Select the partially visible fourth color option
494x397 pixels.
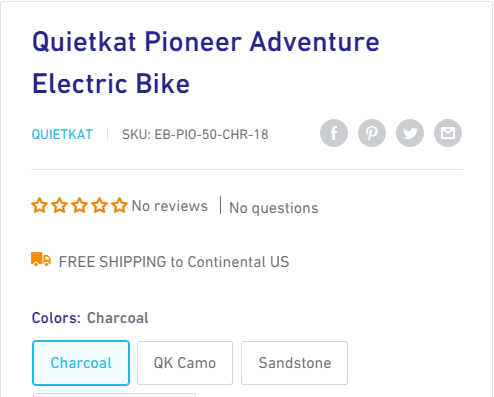(114, 395)
